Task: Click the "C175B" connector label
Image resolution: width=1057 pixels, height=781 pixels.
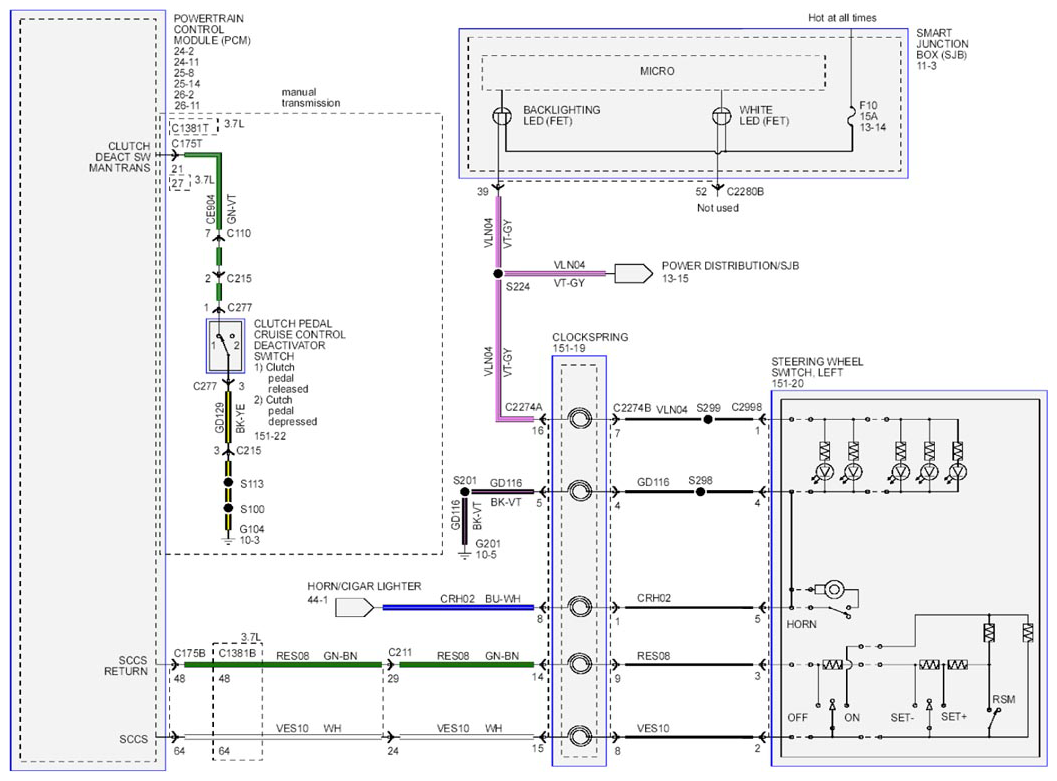Action: tap(189, 653)
